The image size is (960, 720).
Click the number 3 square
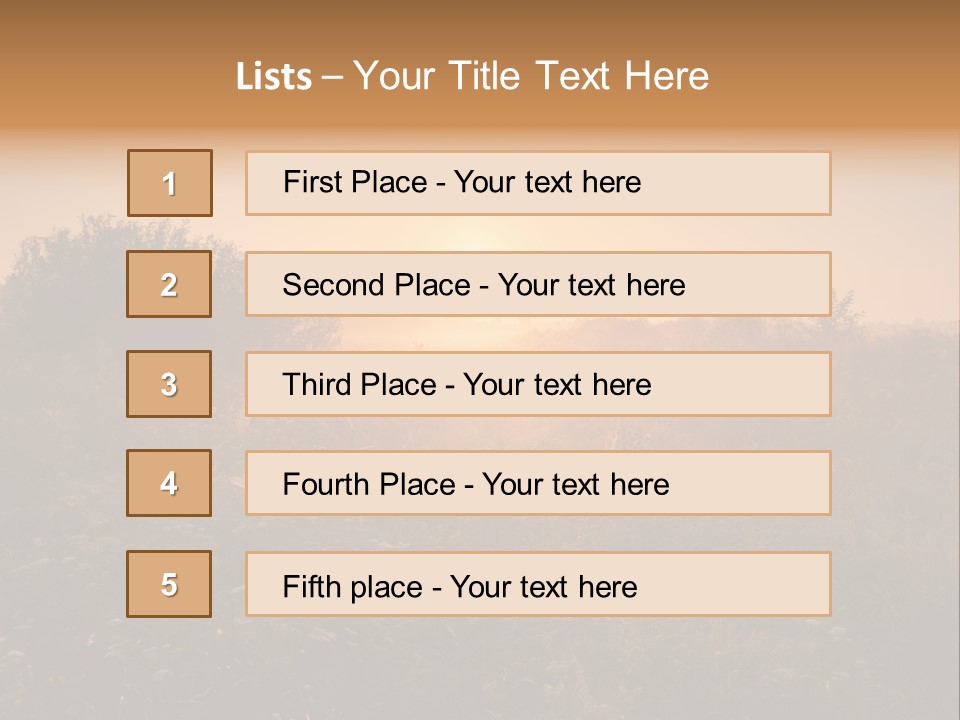169,384
